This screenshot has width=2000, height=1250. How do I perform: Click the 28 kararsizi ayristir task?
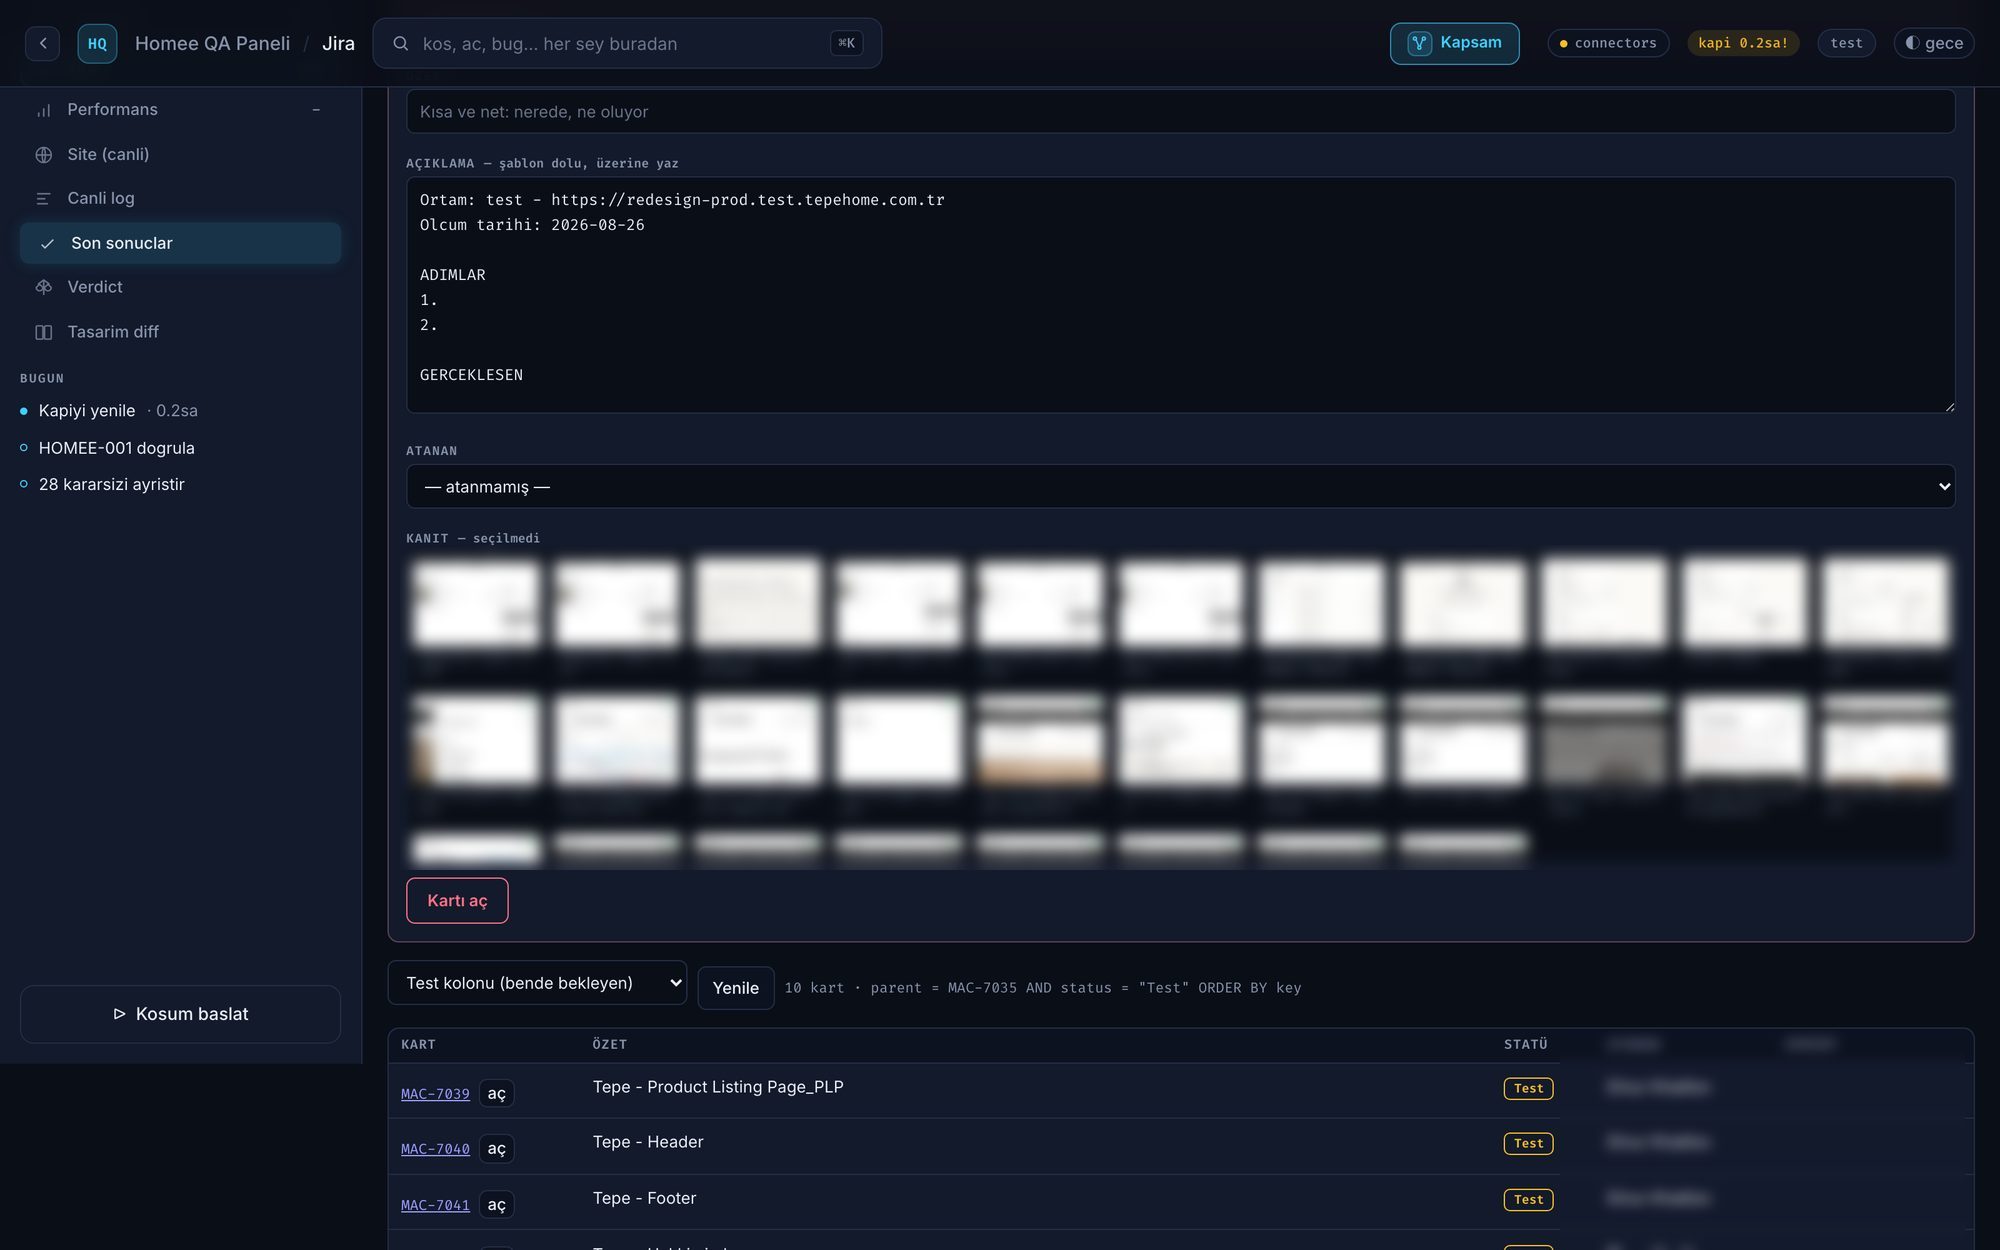click(111, 484)
